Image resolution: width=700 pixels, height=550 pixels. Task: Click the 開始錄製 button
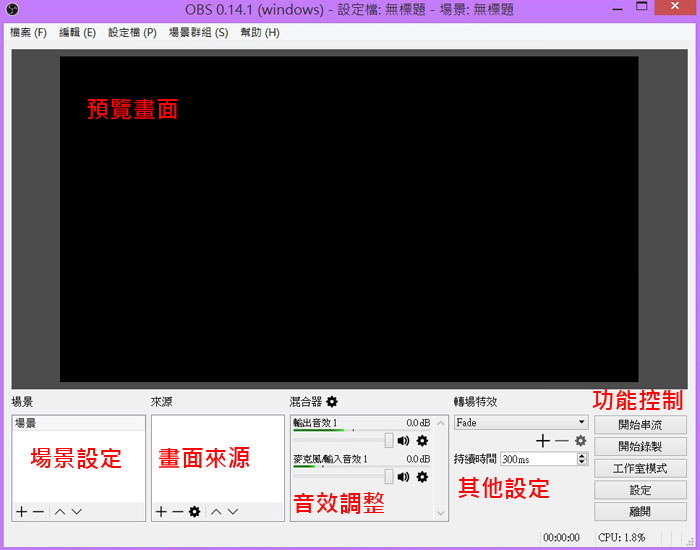[640, 446]
